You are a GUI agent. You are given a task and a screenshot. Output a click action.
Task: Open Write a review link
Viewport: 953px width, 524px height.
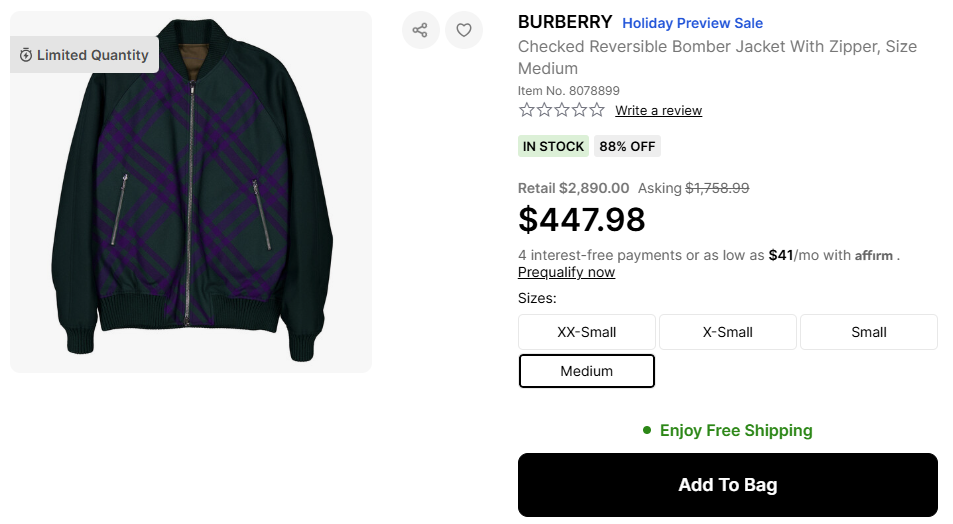pos(658,110)
